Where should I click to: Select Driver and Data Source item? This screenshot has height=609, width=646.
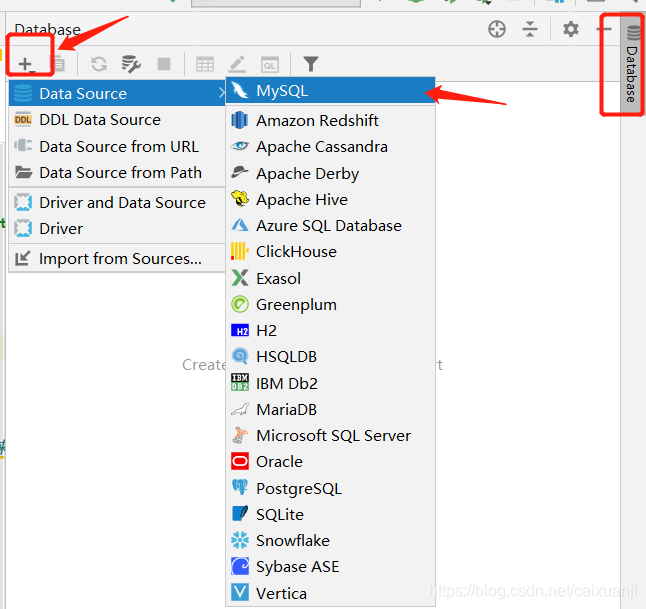point(117,202)
